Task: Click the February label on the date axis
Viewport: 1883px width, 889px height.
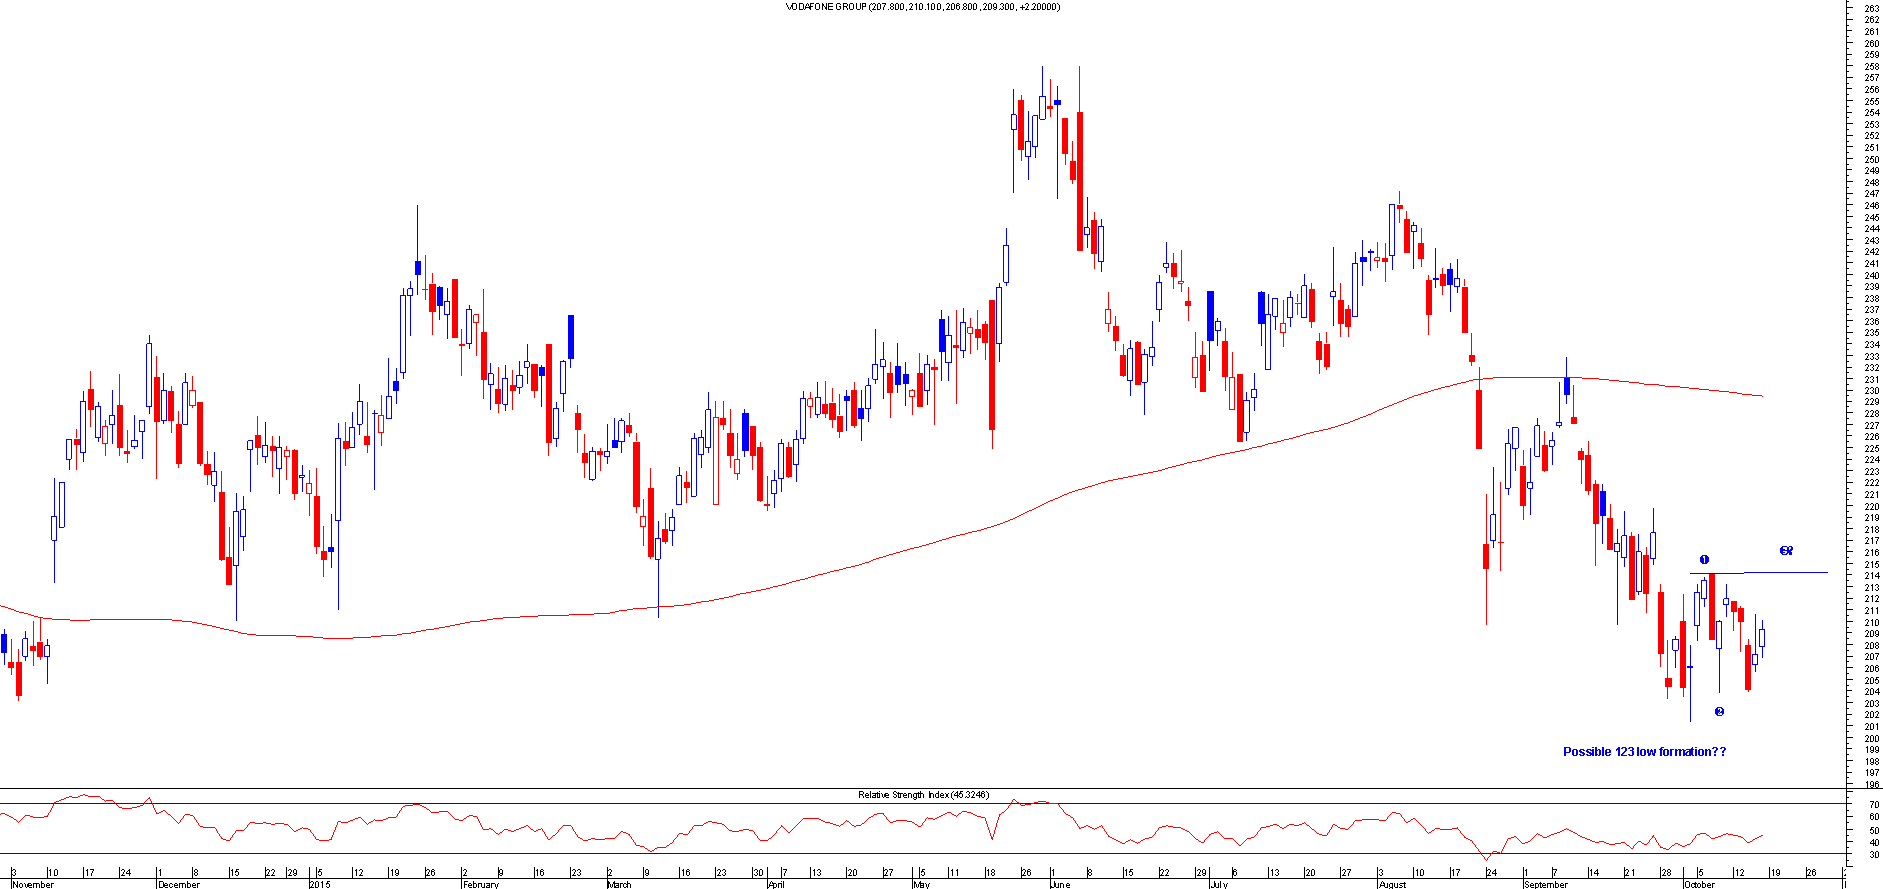Action: [480, 884]
